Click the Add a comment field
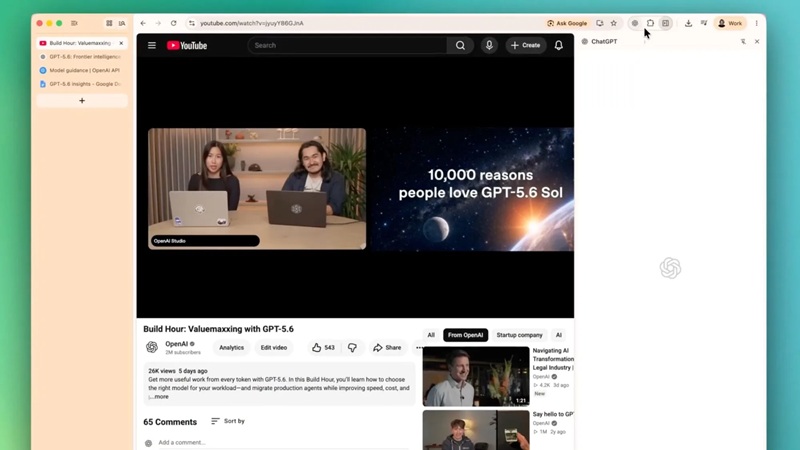800x450 pixels. point(283,442)
